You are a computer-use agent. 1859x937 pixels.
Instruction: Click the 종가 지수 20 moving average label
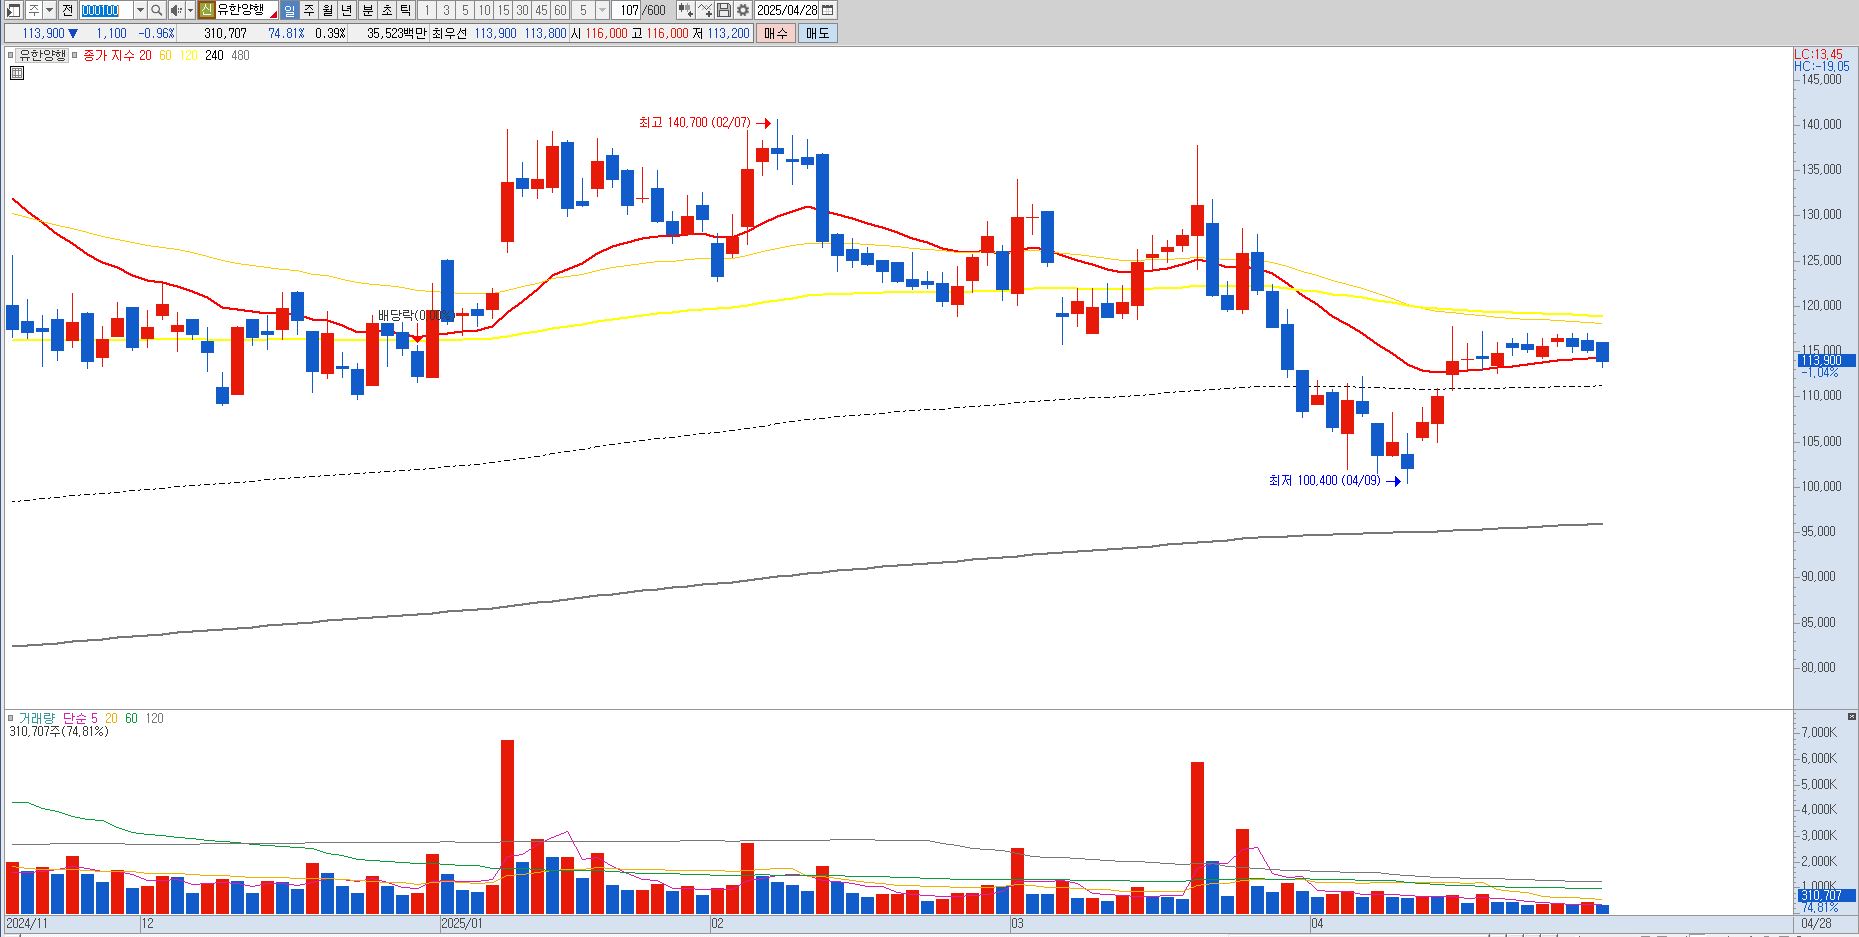[x=117, y=55]
